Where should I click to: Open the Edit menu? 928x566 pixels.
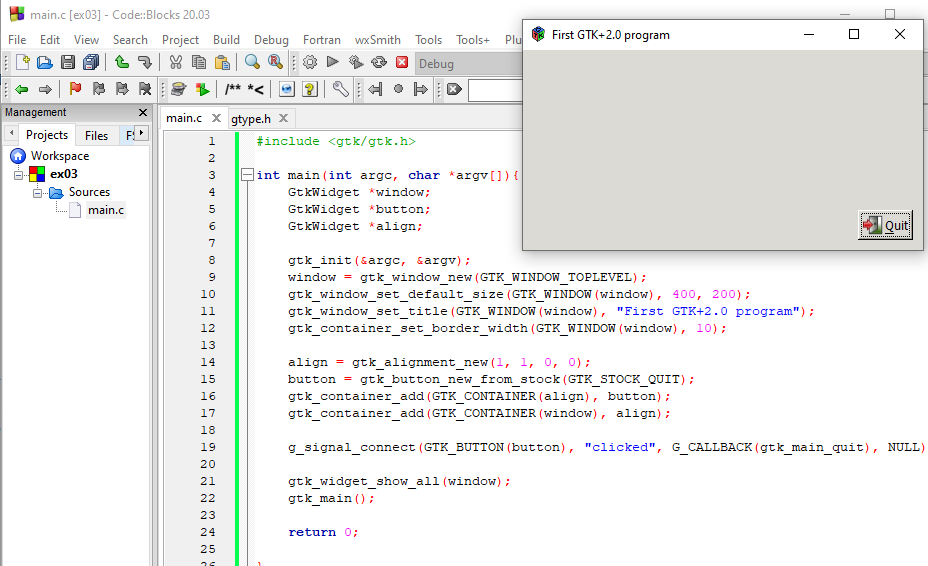[x=50, y=40]
